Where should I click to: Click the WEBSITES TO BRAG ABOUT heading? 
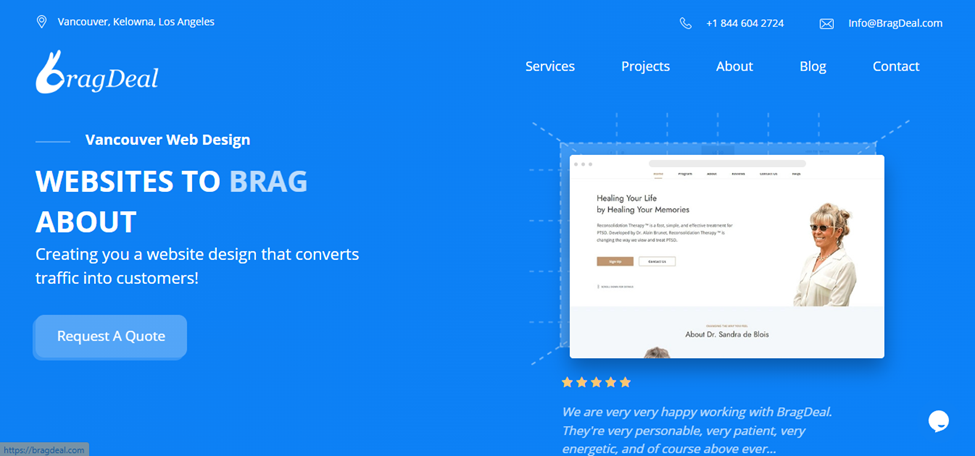[x=172, y=201]
